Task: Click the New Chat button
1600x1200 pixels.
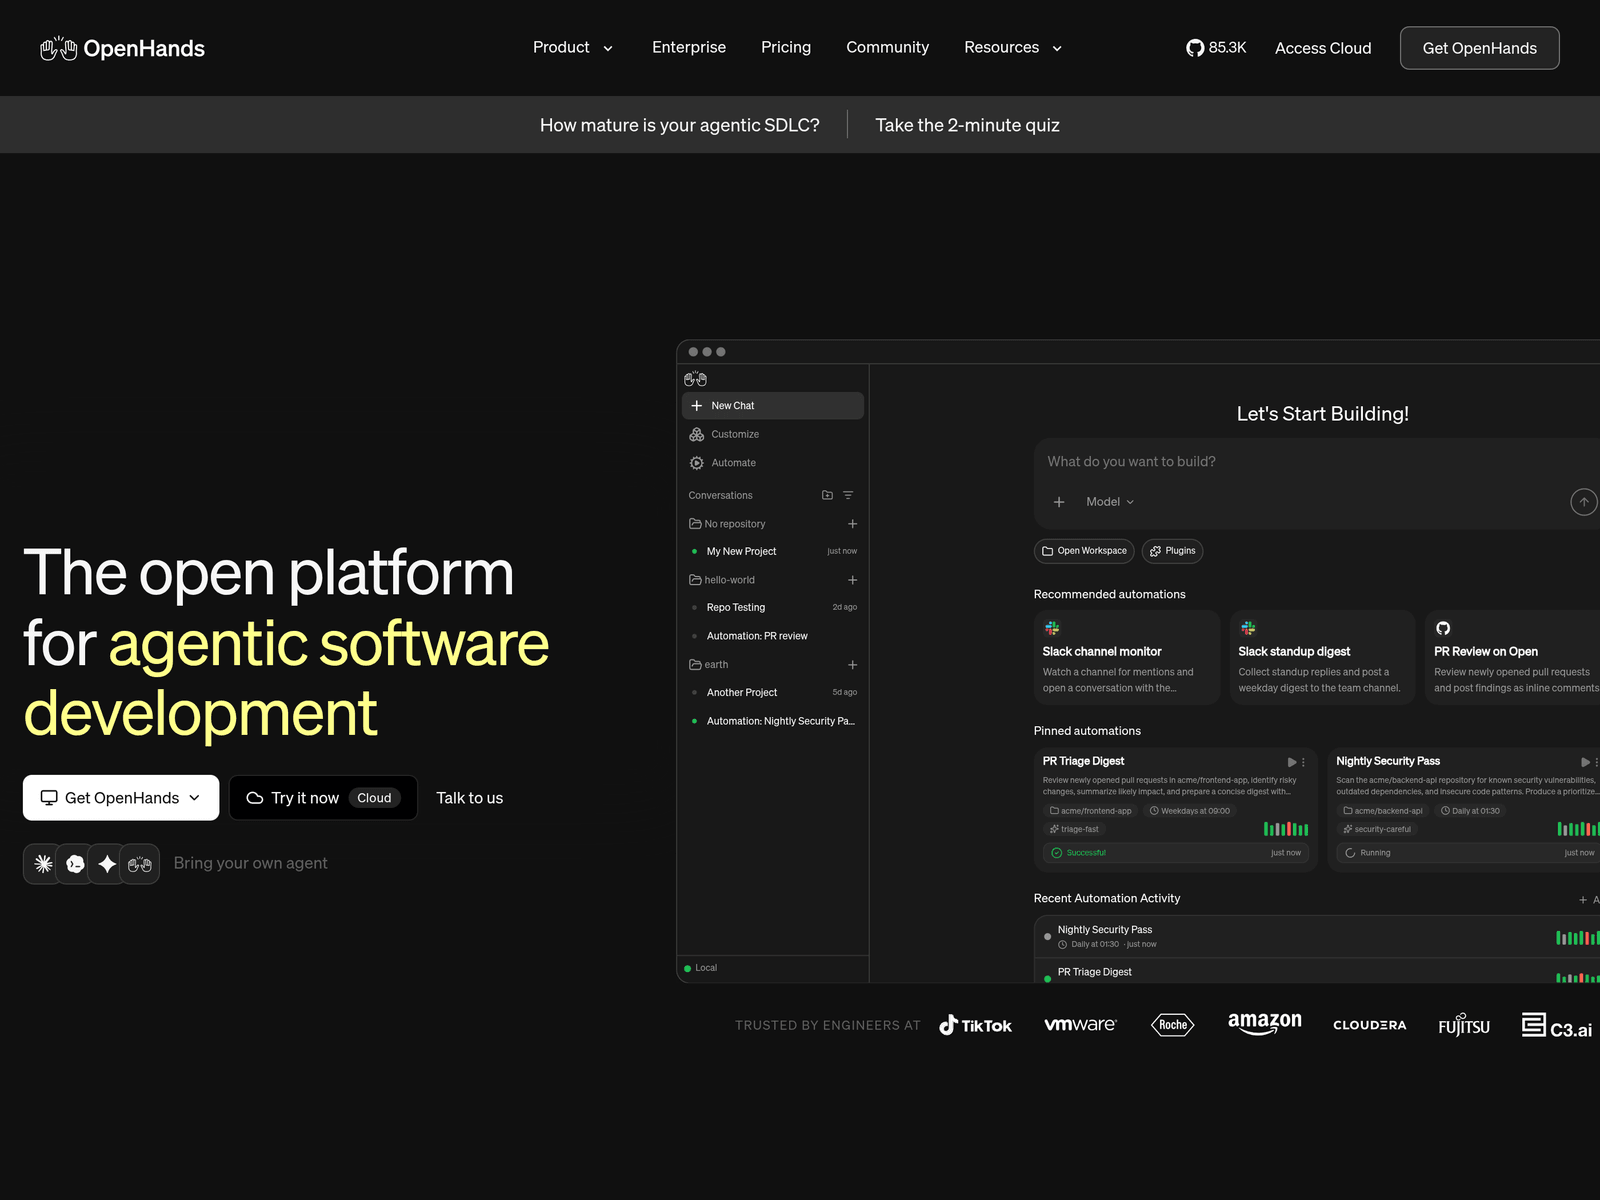Action: (x=773, y=406)
